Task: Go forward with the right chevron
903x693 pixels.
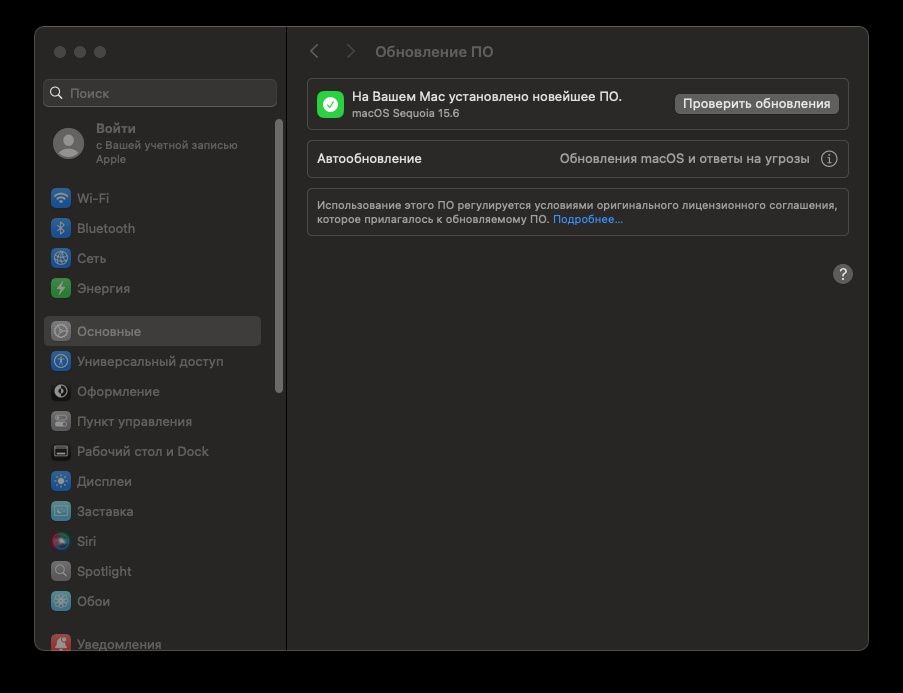Action: tap(350, 51)
